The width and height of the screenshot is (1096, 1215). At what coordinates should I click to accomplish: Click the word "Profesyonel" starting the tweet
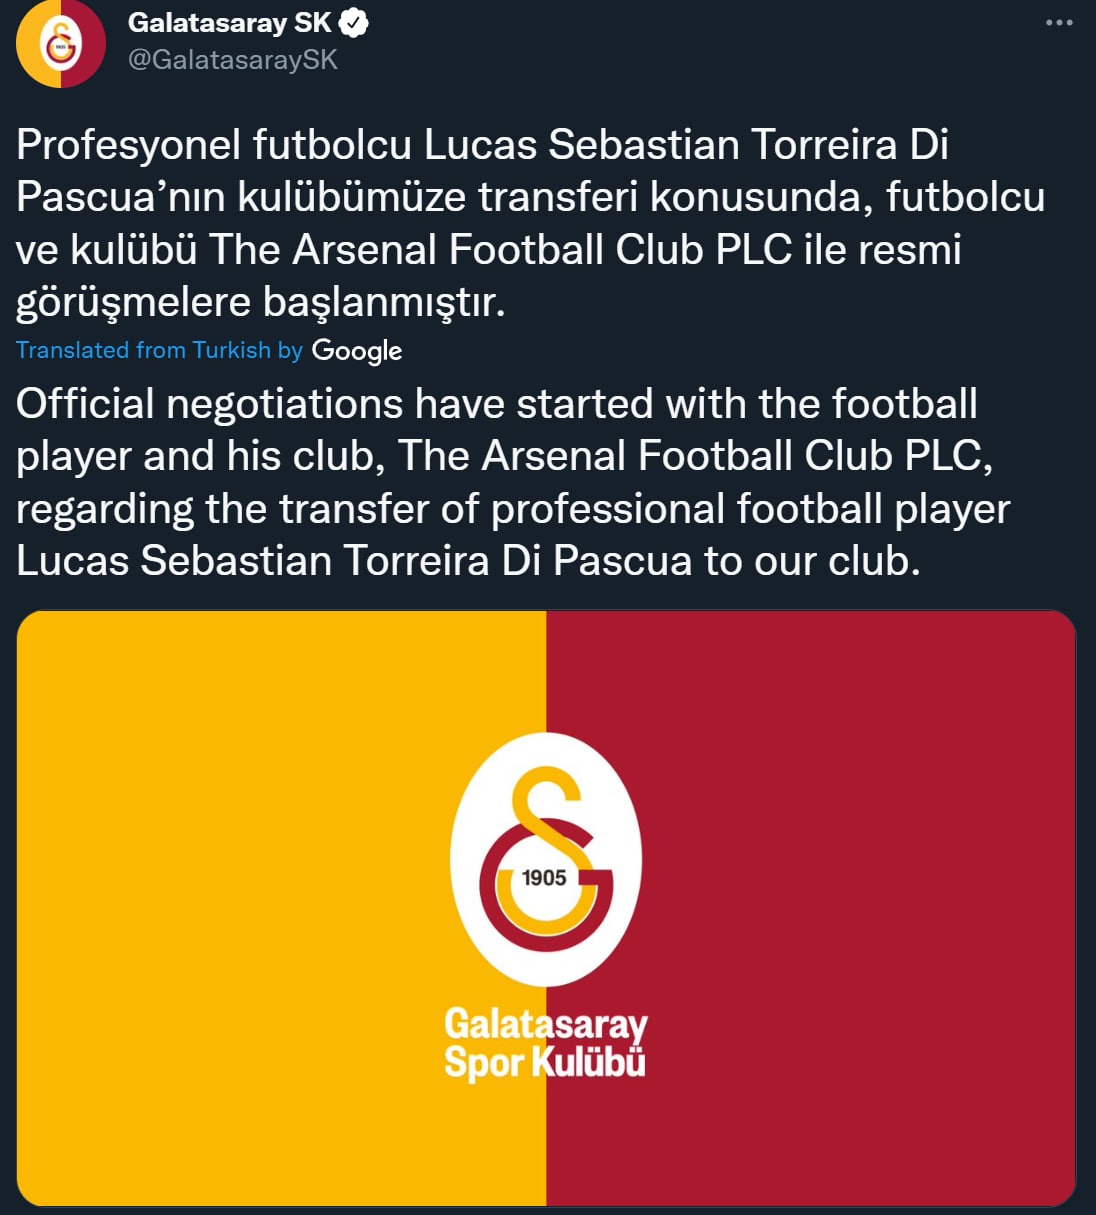tap(129, 145)
